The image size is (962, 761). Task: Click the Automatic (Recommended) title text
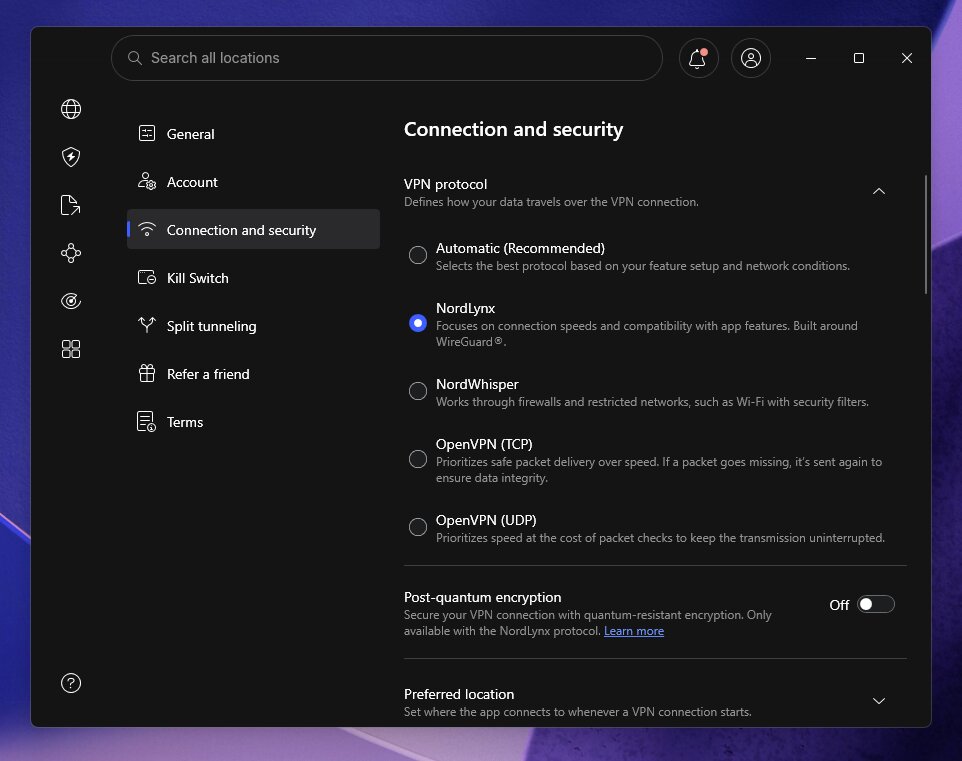(520, 249)
